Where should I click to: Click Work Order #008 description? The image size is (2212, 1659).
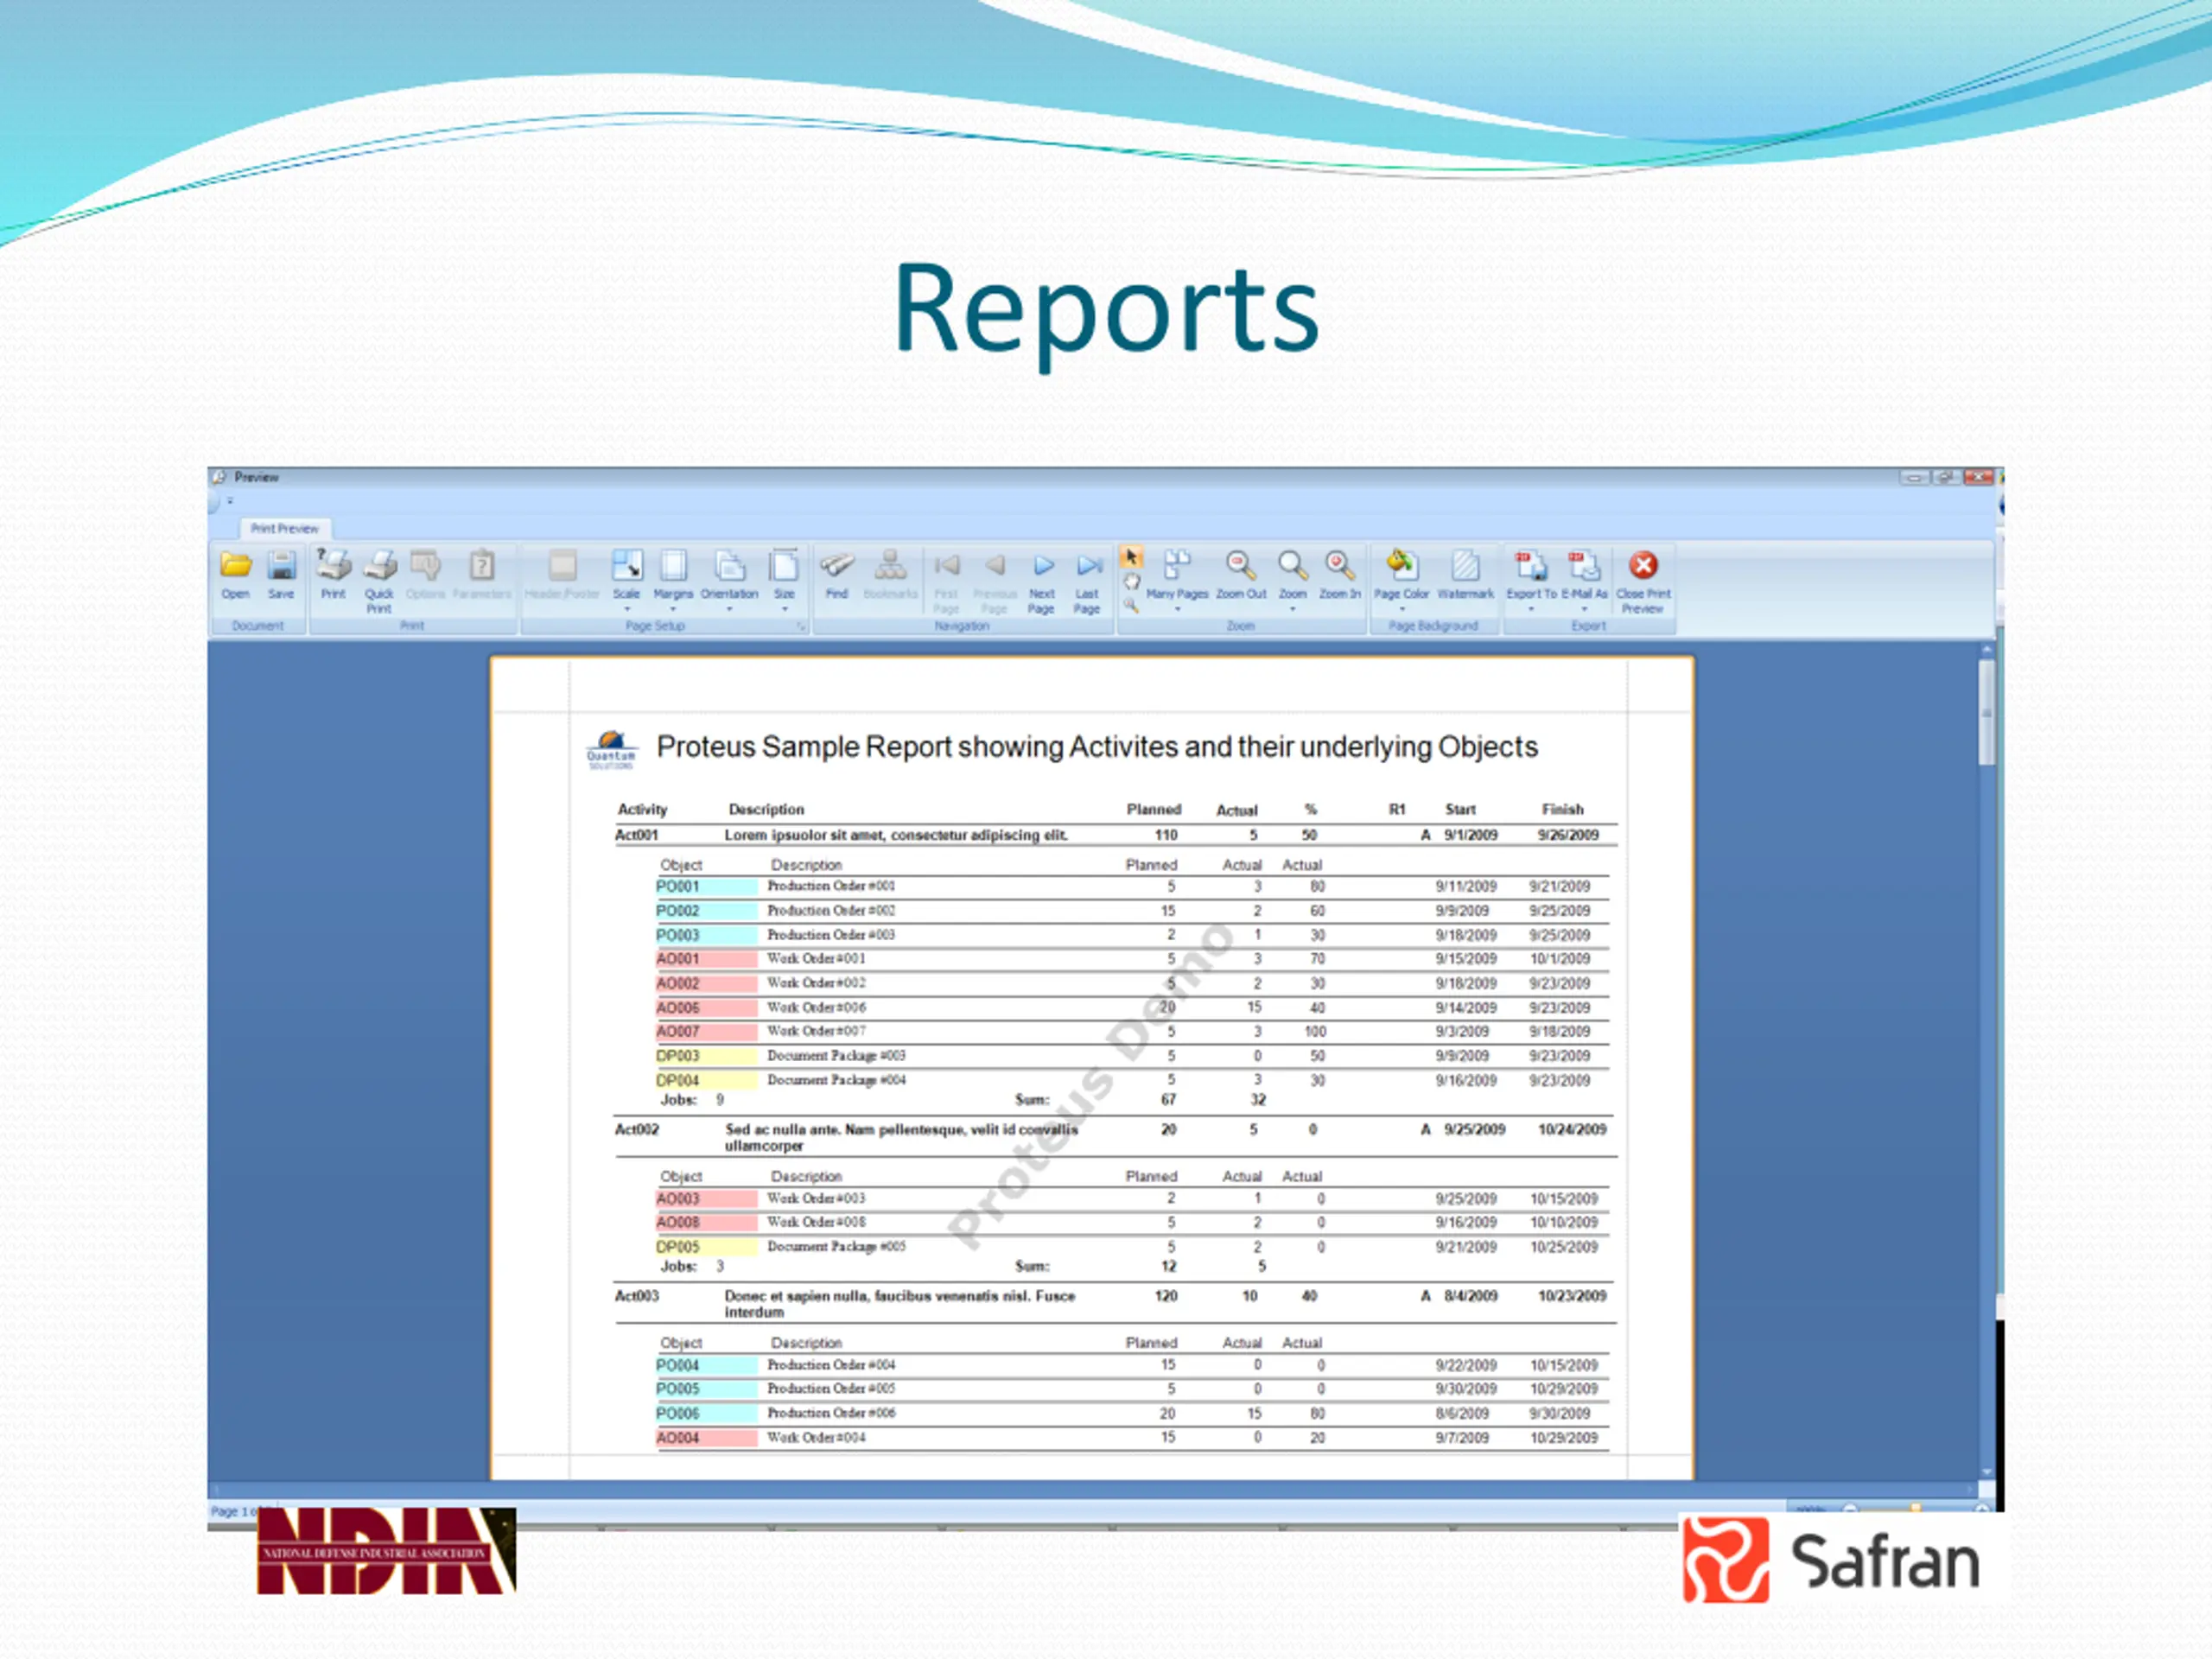816,1222
